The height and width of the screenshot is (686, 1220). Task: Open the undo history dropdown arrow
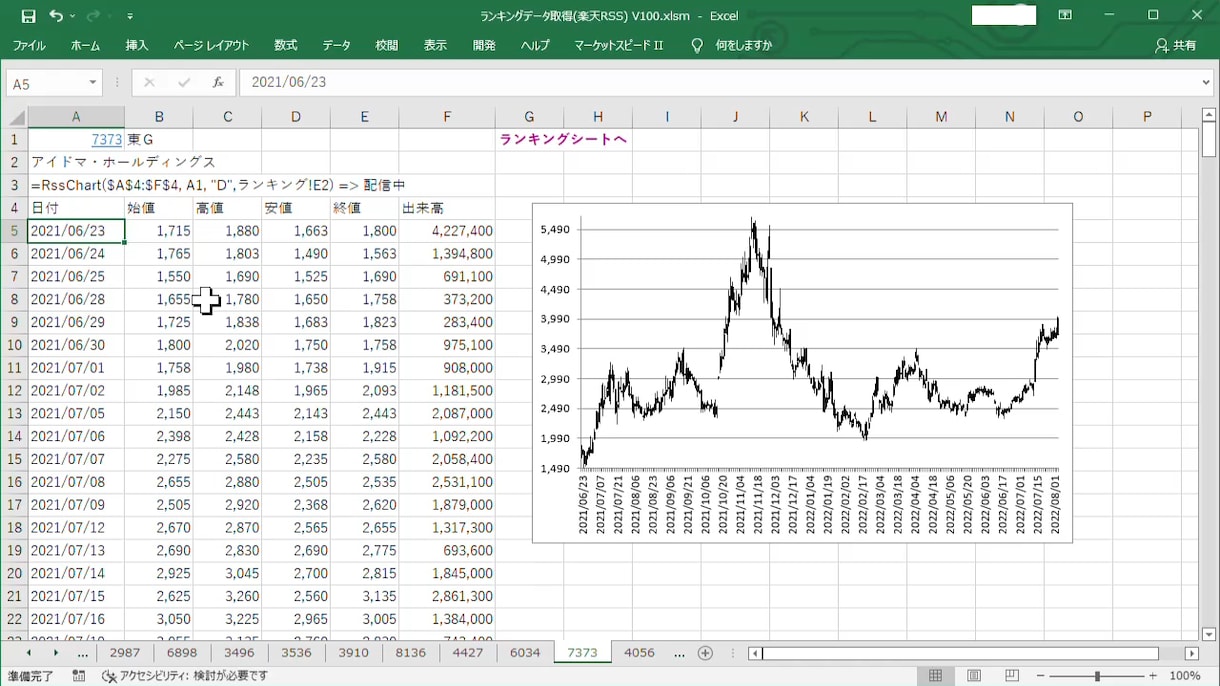(73, 17)
